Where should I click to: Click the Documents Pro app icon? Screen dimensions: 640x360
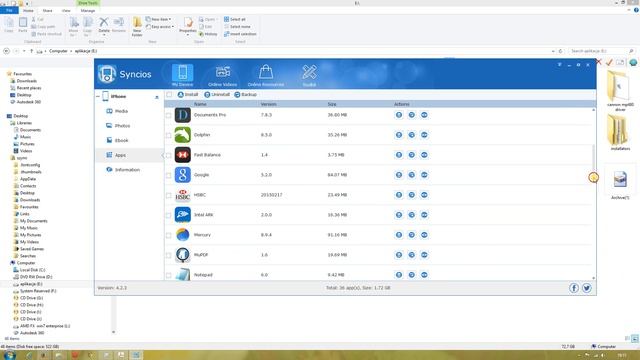tap(182, 115)
